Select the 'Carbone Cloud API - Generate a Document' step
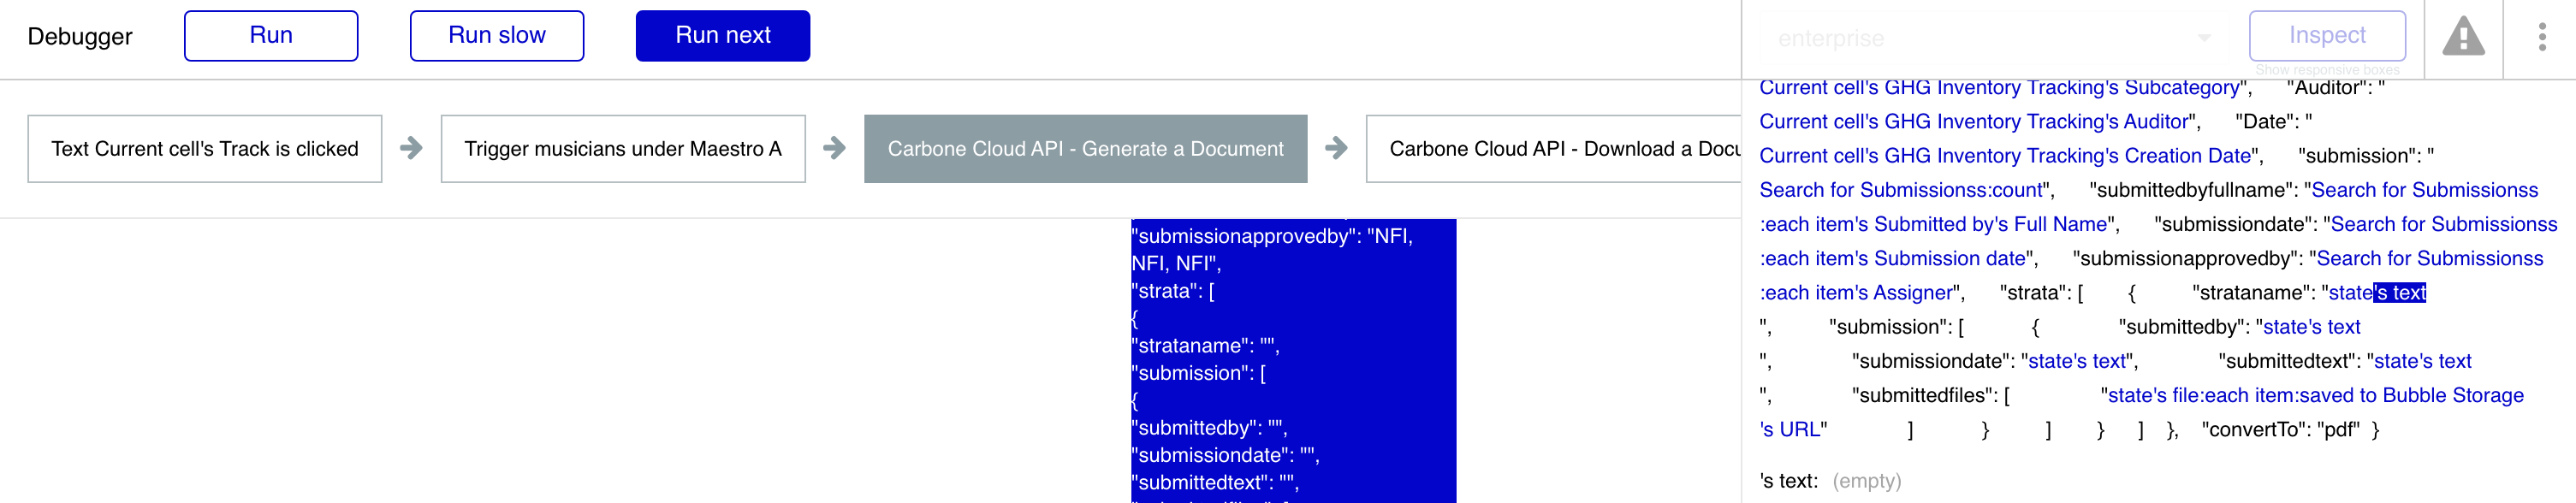The height and width of the screenshot is (503, 2576). coord(1085,149)
